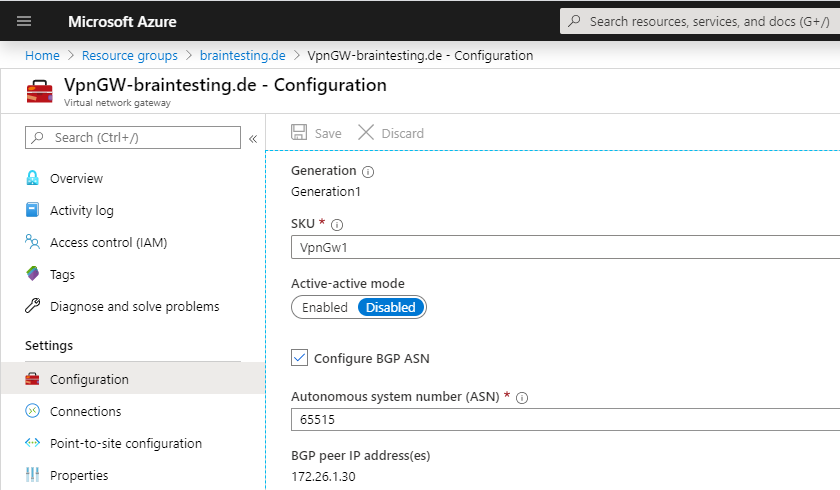Click the Virtual network gateway subtitle
Screen dimensions: 840x490
(x=117, y=103)
